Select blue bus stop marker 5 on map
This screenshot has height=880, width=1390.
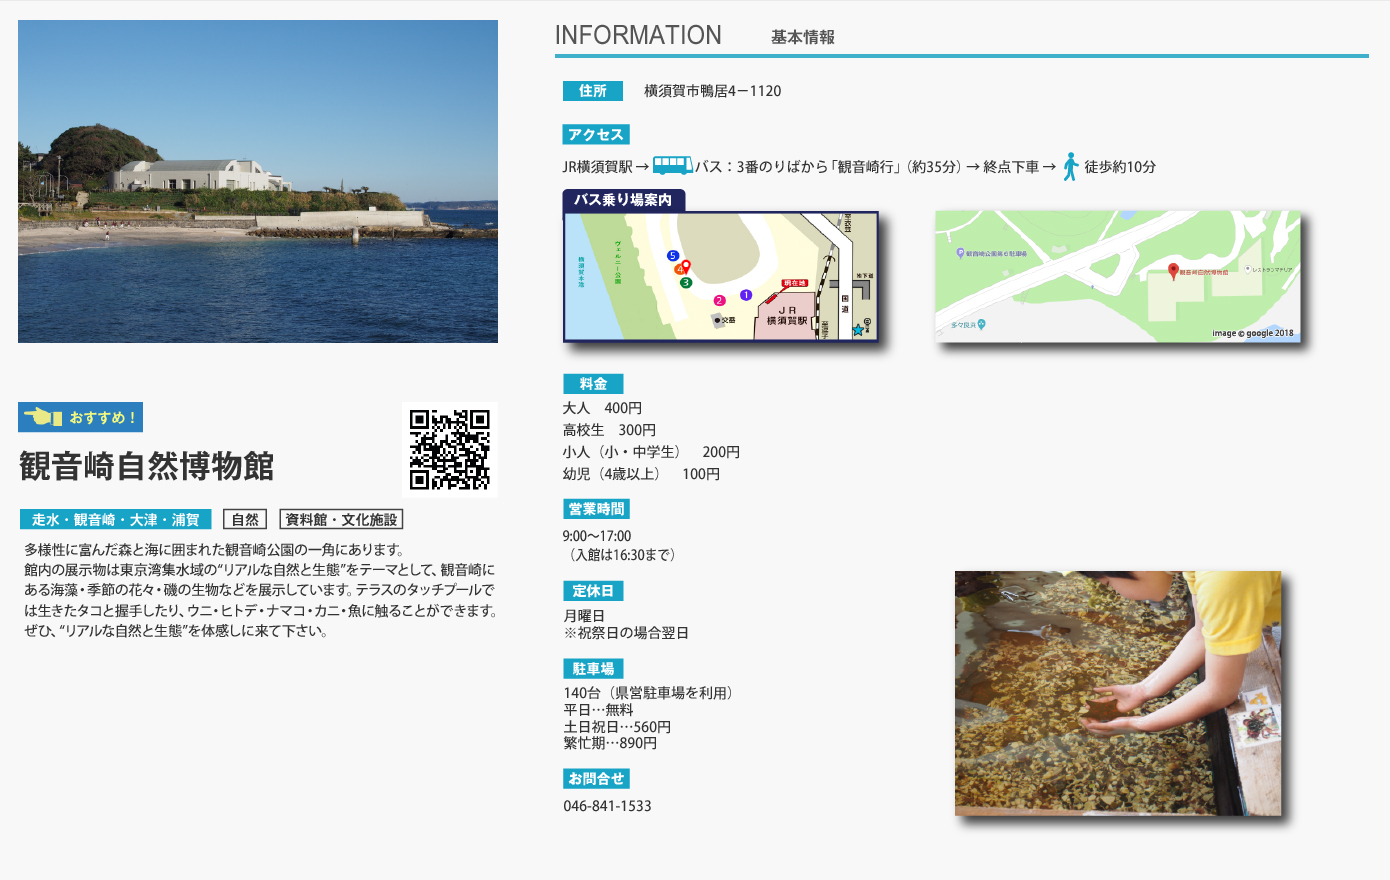click(673, 256)
